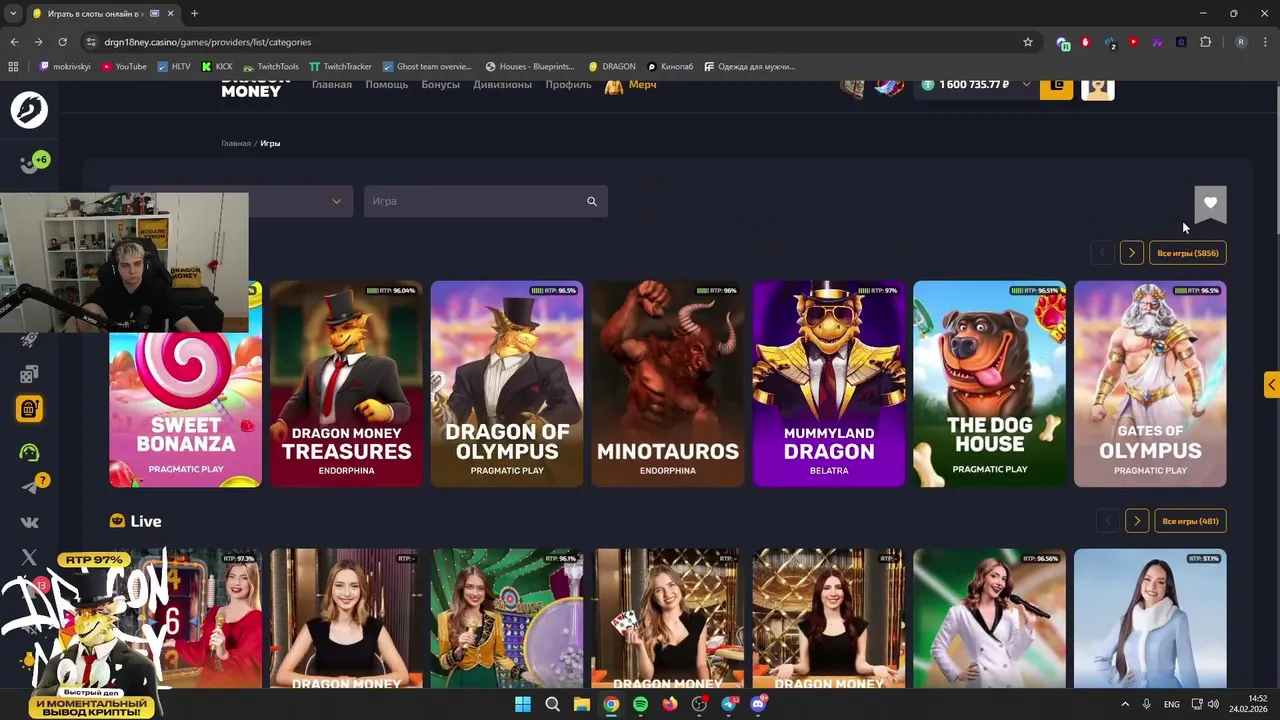This screenshot has width=1280, height=720.
Task: Reload the page
Action: coord(62,42)
